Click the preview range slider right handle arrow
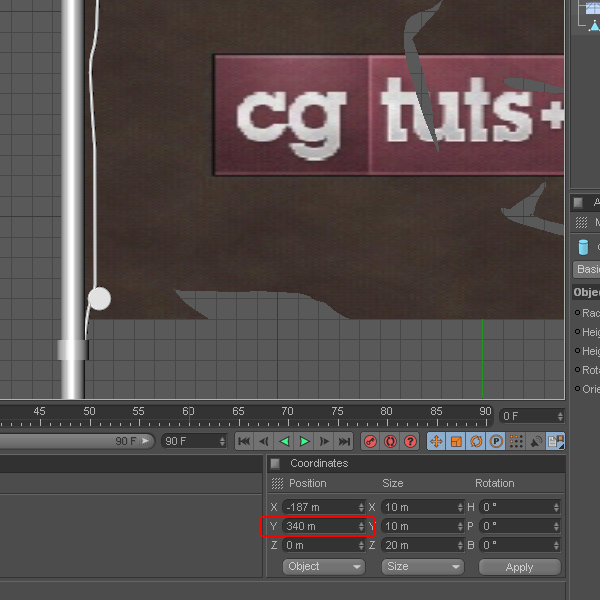 pyautogui.click(x=145, y=441)
